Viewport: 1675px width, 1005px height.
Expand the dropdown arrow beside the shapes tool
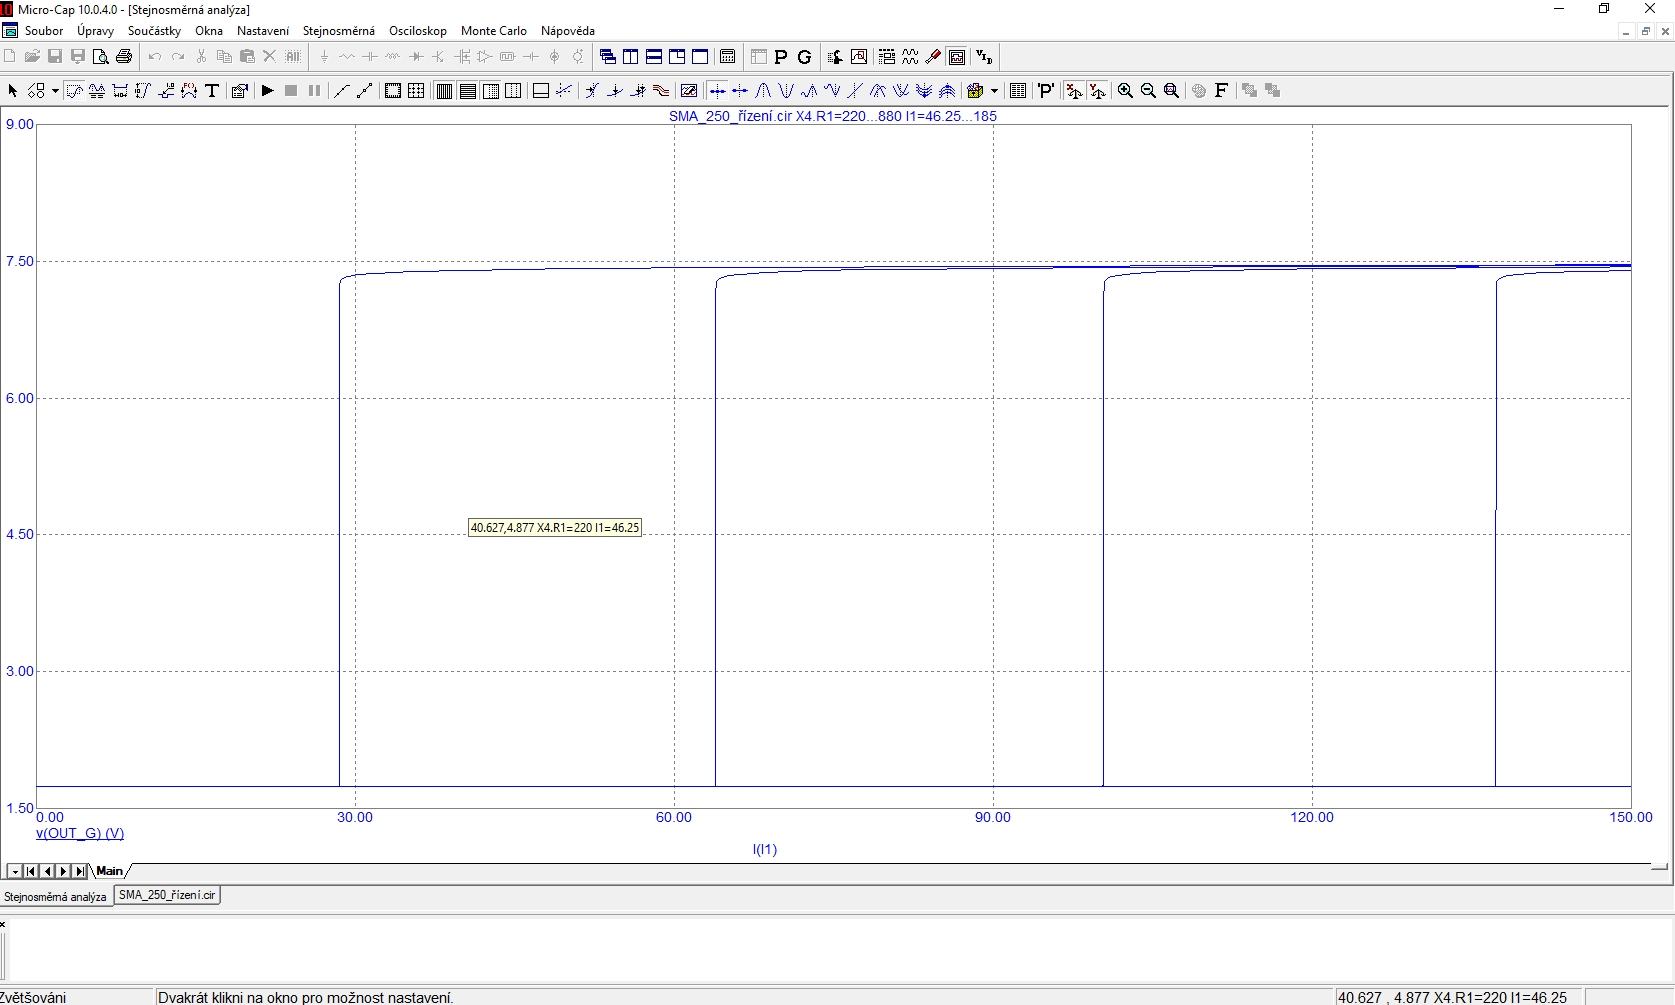[x=55, y=91]
